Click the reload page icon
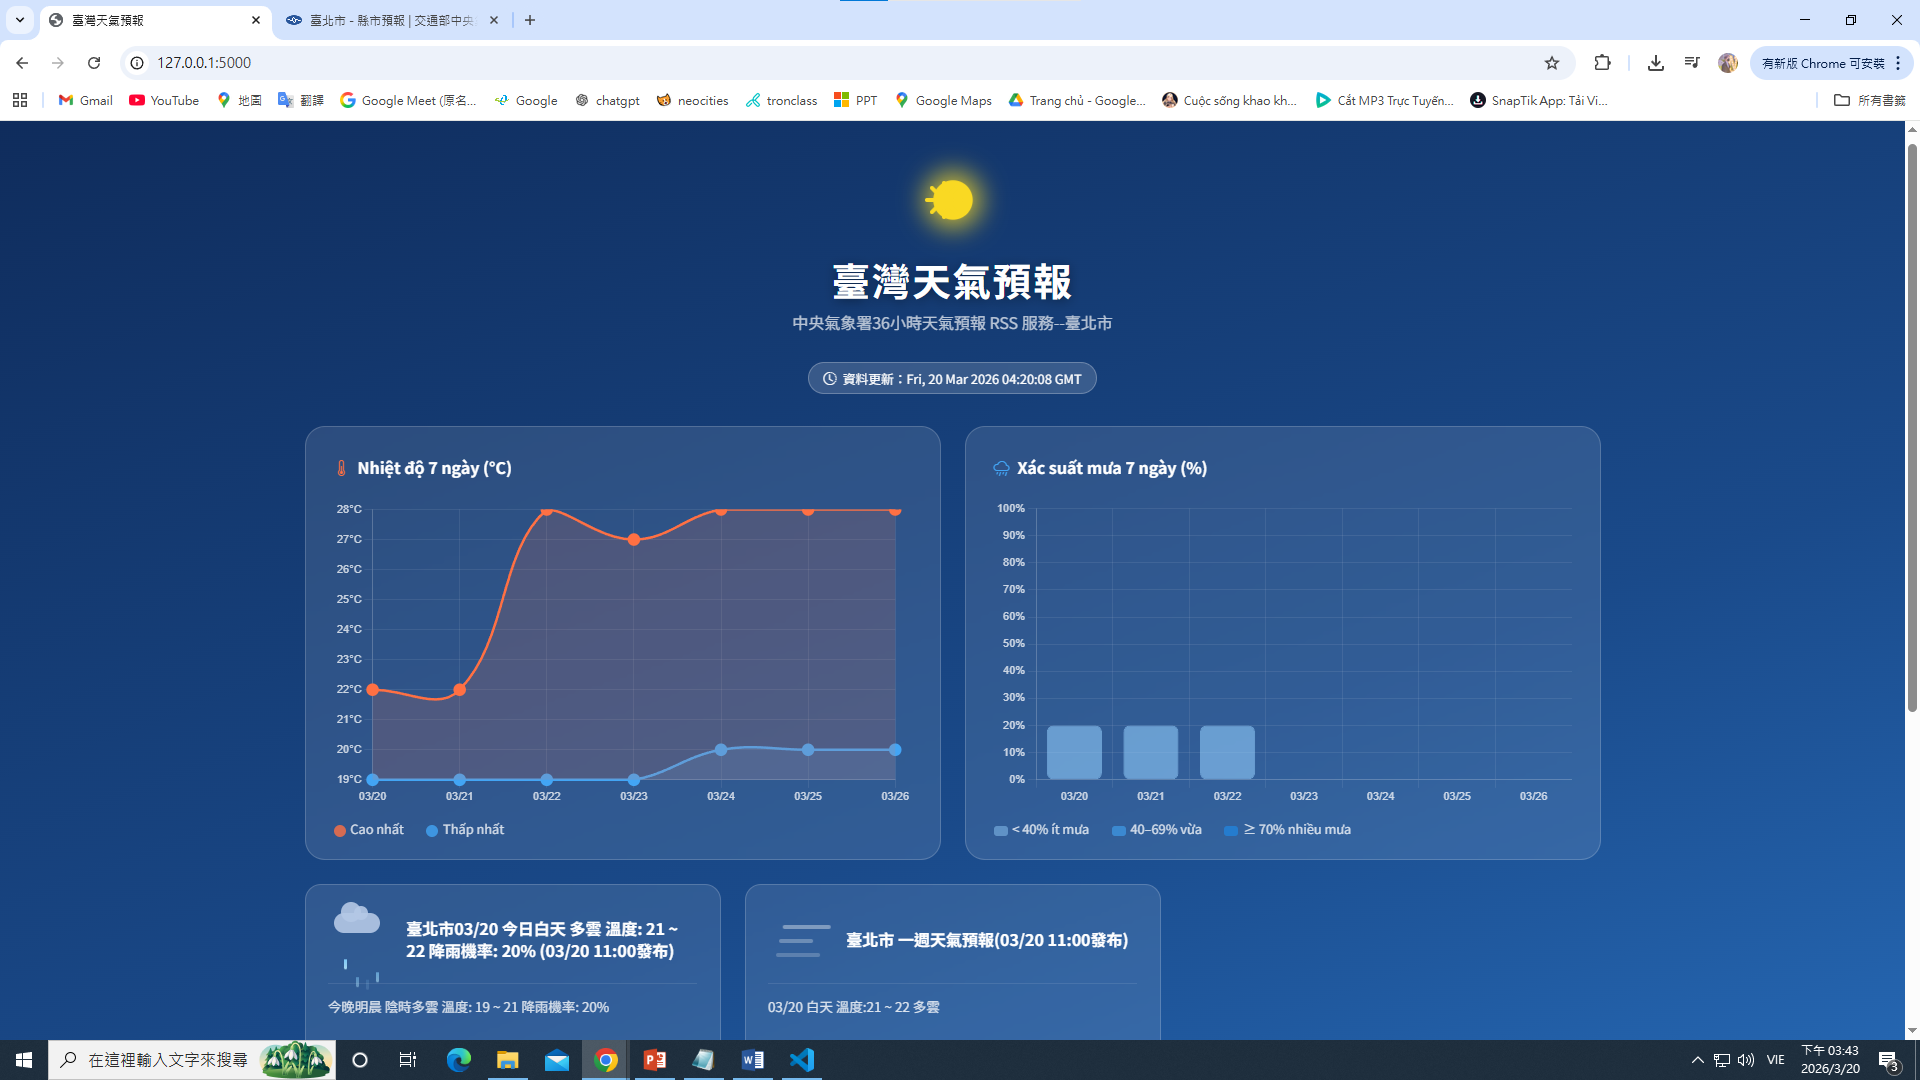The image size is (1920, 1080). tap(94, 63)
